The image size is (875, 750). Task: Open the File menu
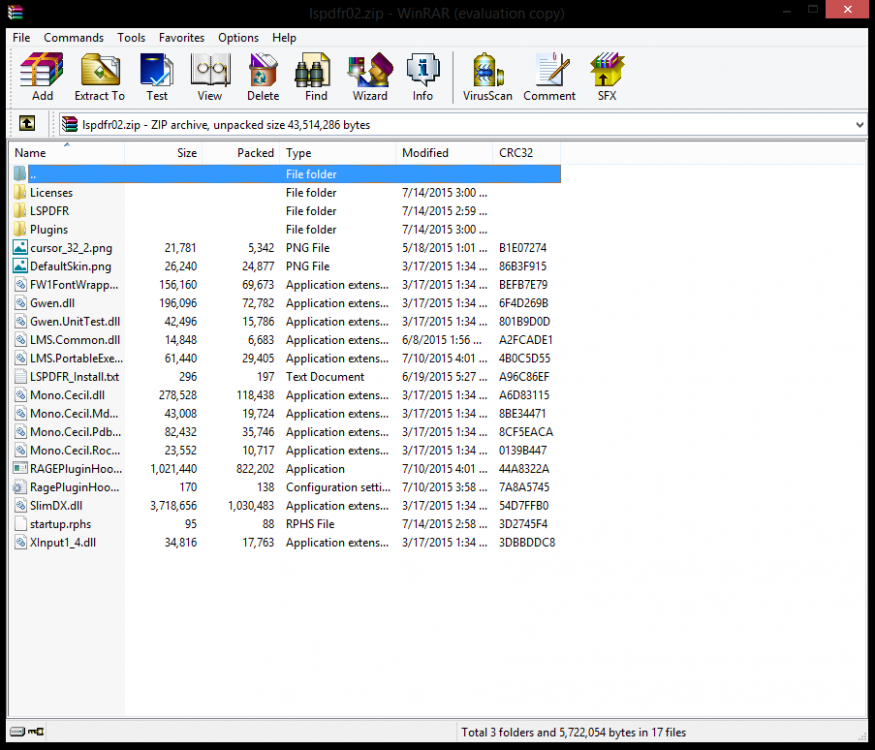tap(21, 37)
